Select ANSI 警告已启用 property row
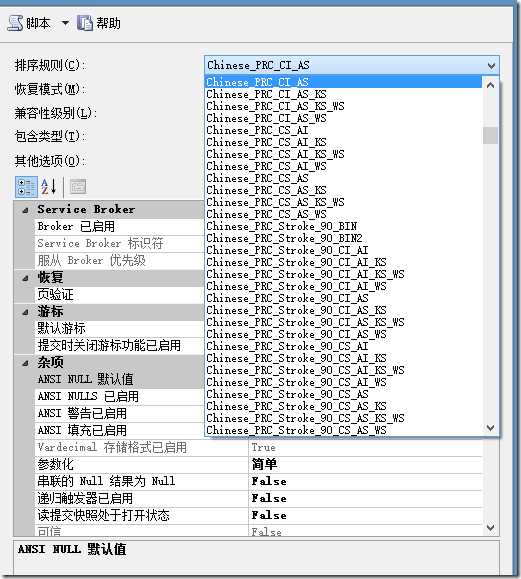This screenshot has width=521, height=579. tap(120, 414)
